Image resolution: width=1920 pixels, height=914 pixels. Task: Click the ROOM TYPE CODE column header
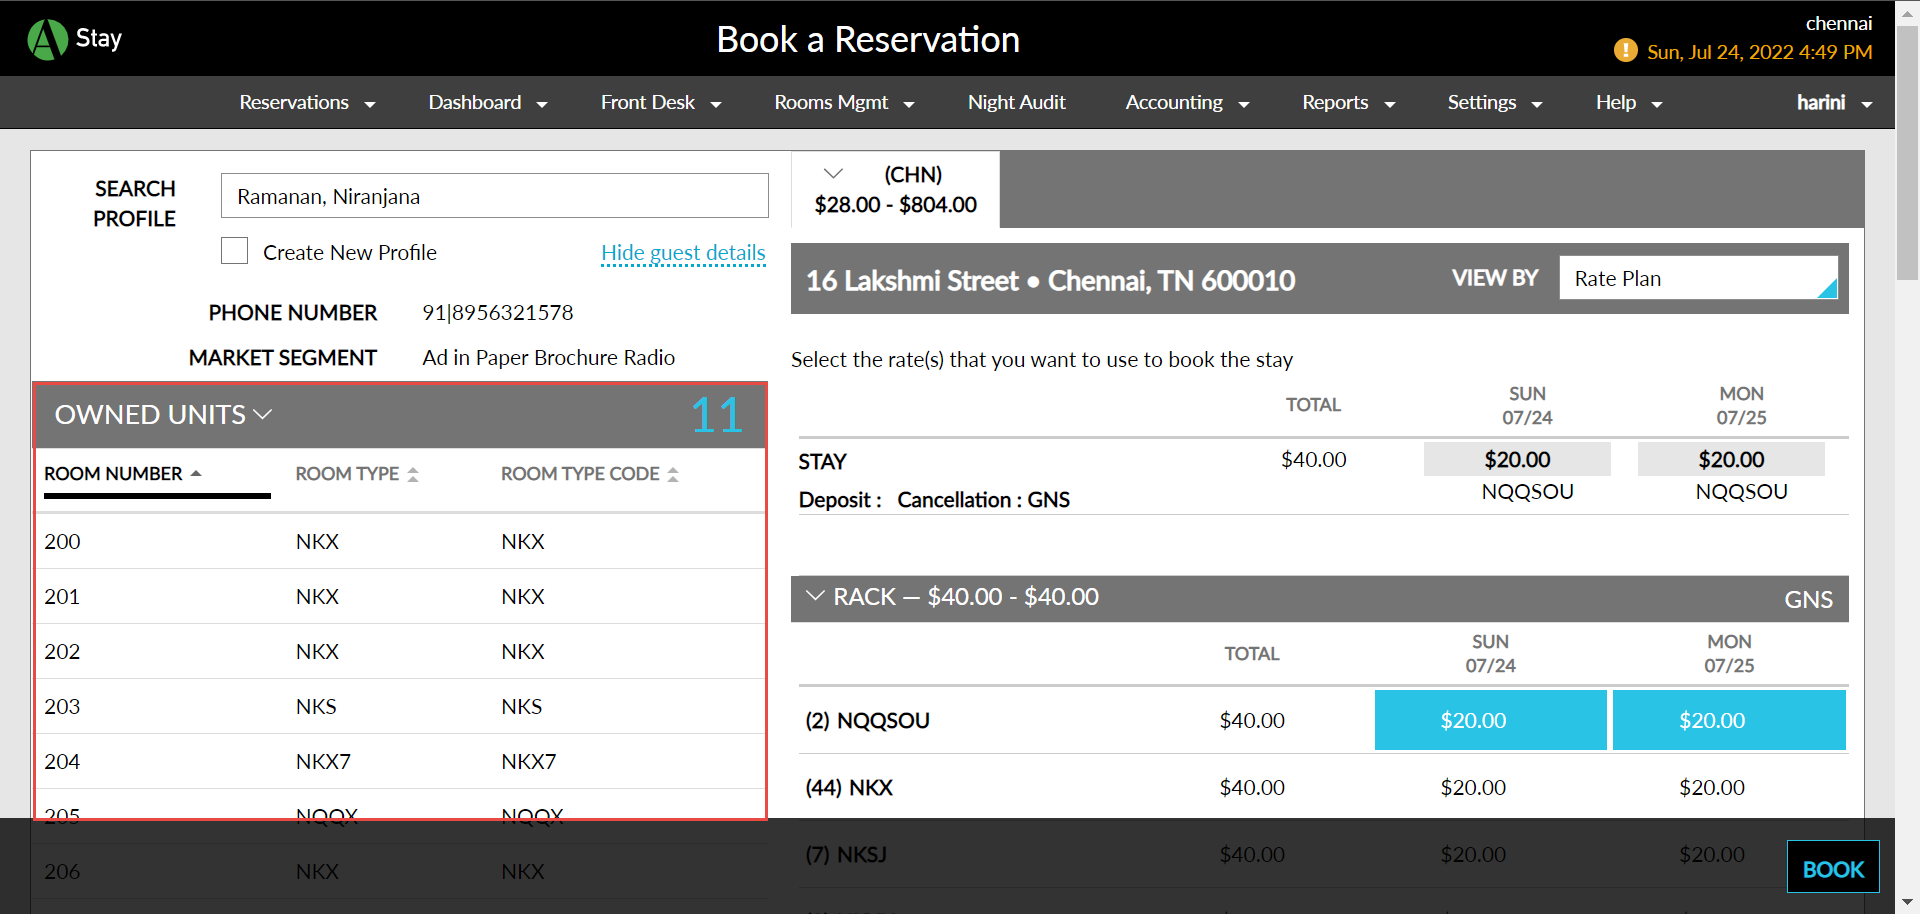tap(580, 473)
